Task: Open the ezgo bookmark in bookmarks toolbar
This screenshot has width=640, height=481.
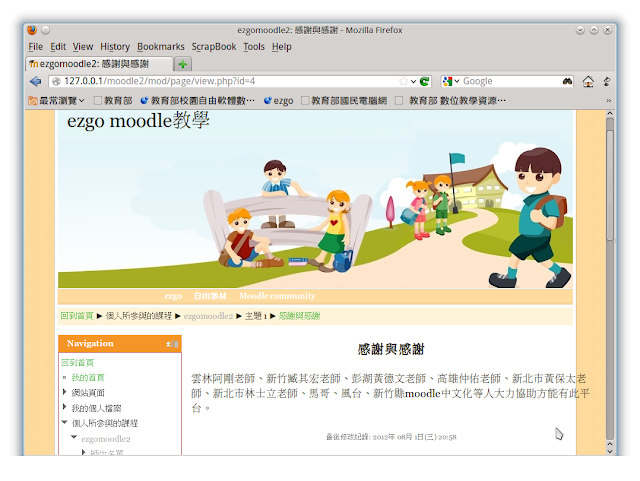Action: 278,100
